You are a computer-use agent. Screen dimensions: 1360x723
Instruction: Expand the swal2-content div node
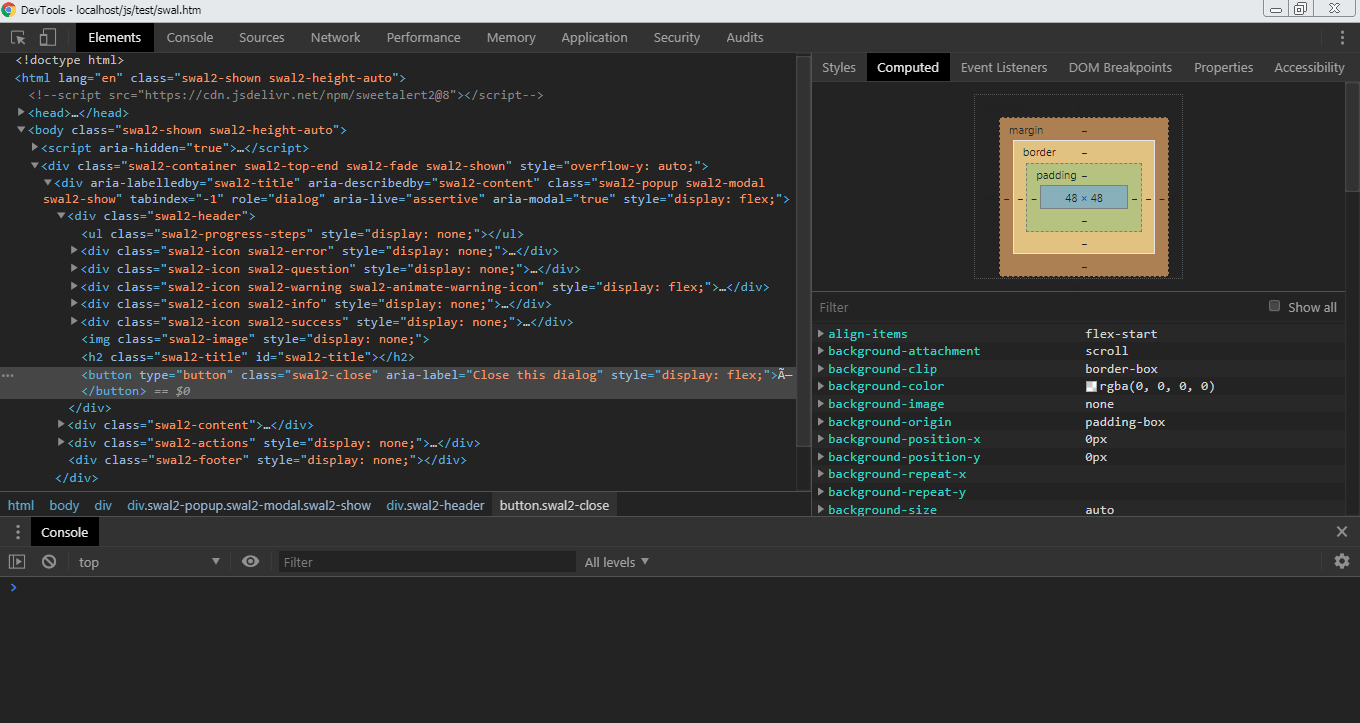click(61, 425)
